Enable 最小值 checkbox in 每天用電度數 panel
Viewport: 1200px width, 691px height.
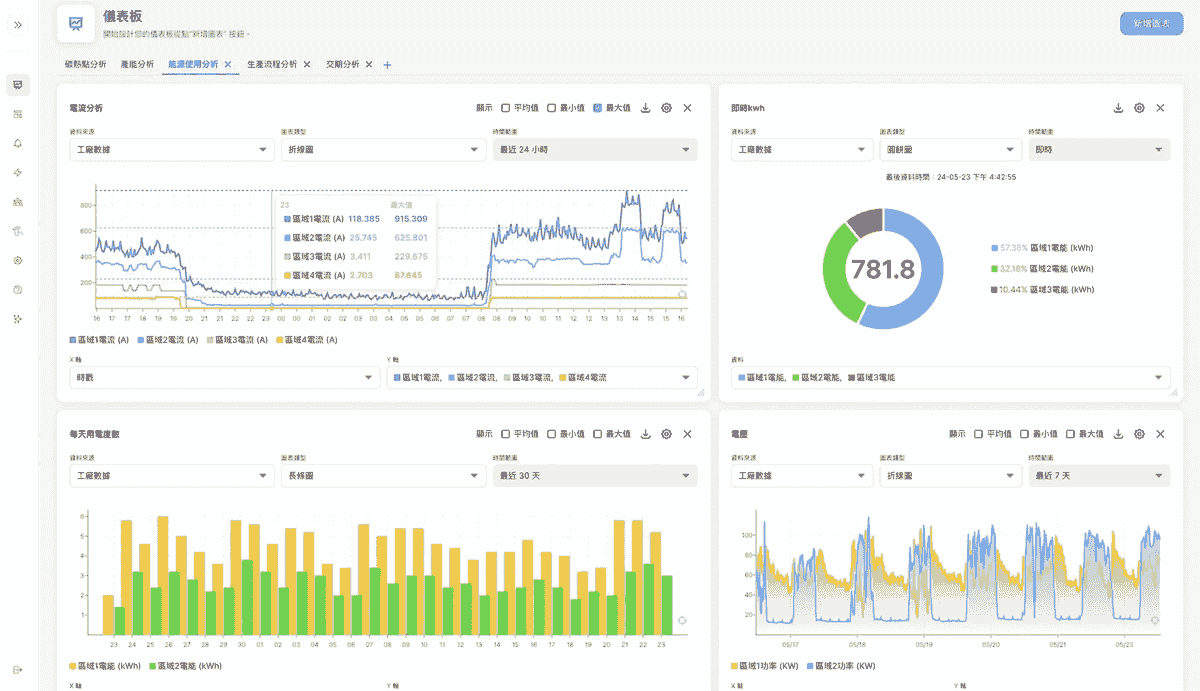click(552, 434)
